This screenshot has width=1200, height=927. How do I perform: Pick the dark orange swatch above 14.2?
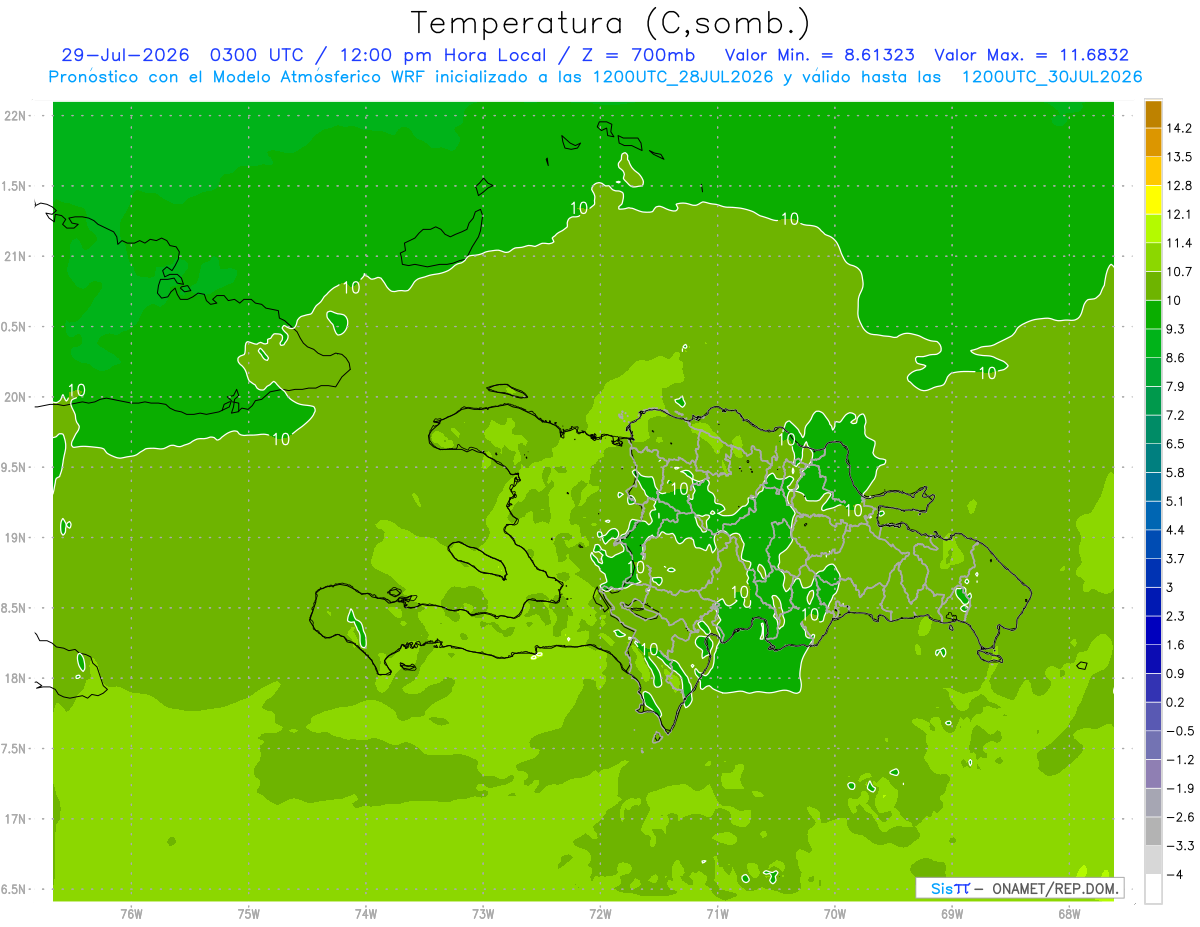pos(1153,114)
